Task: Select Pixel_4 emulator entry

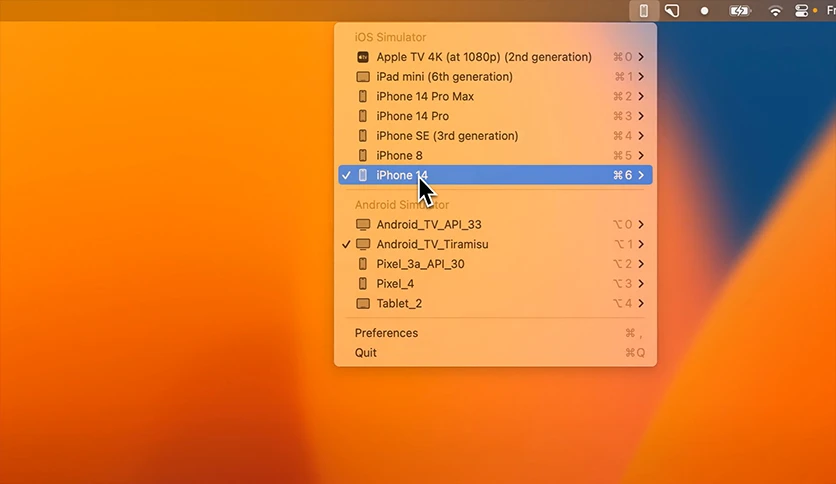Action: pos(495,284)
